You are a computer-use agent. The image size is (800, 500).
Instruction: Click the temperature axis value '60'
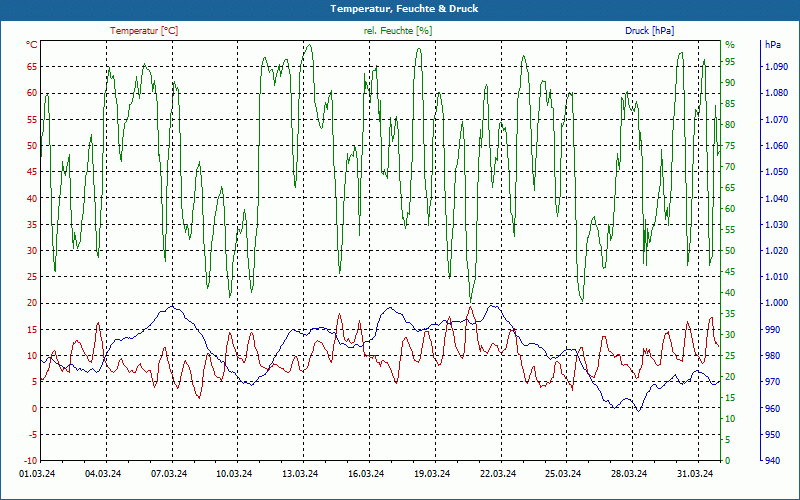[32, 93]
